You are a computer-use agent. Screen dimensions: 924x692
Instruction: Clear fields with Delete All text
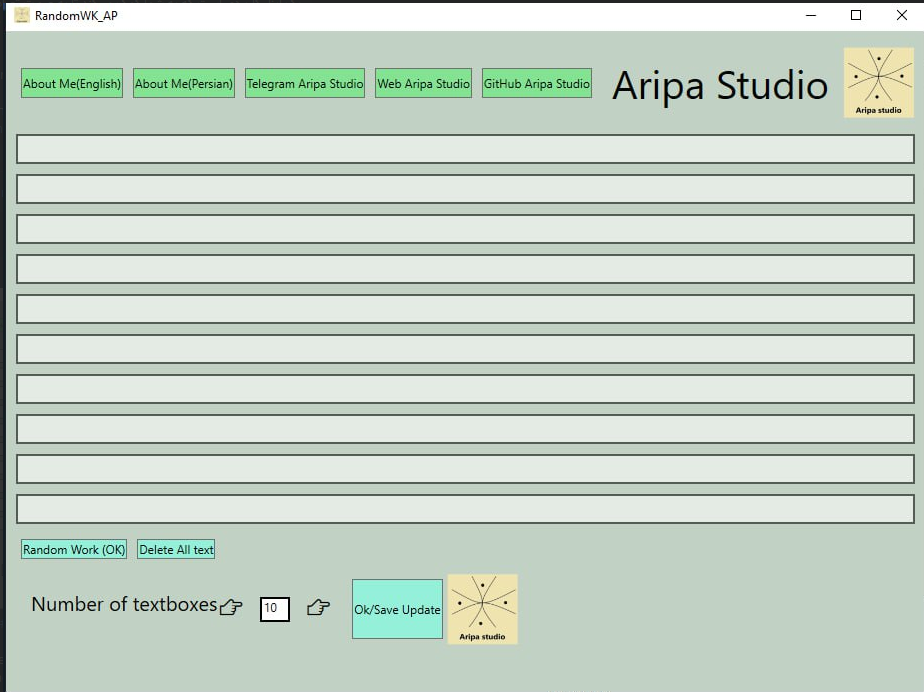click(176, 549)
